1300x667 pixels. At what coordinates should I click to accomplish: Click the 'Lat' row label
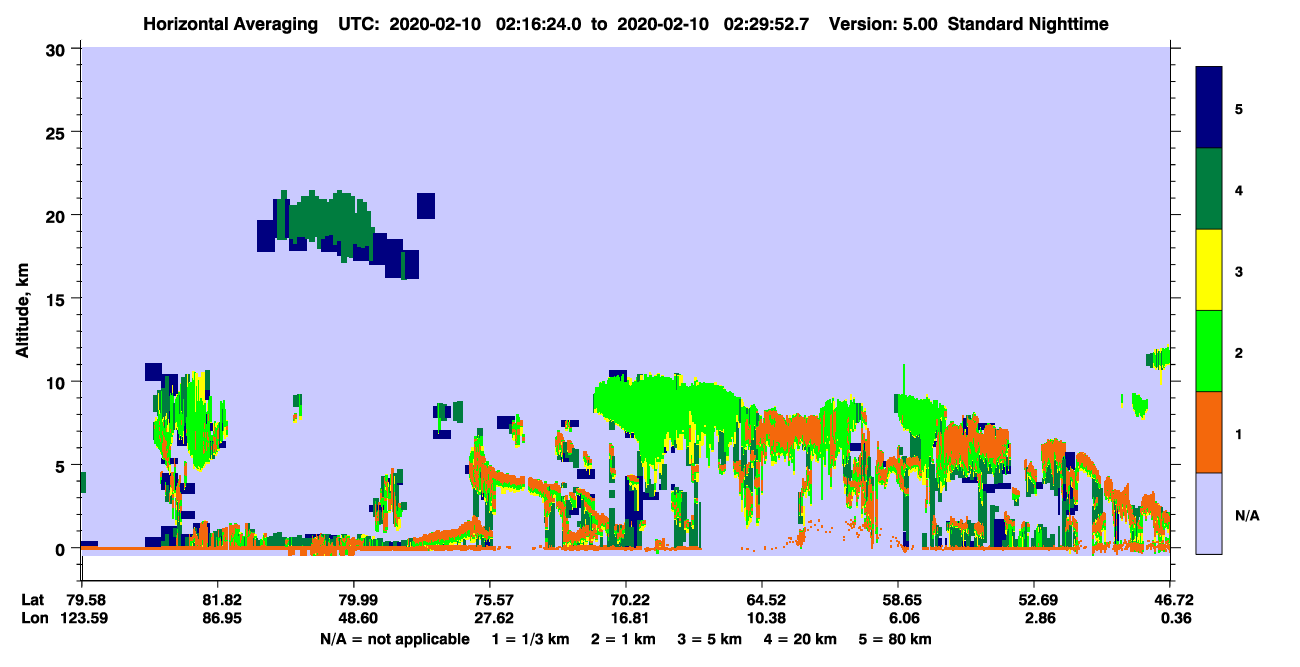coord(33,600)
